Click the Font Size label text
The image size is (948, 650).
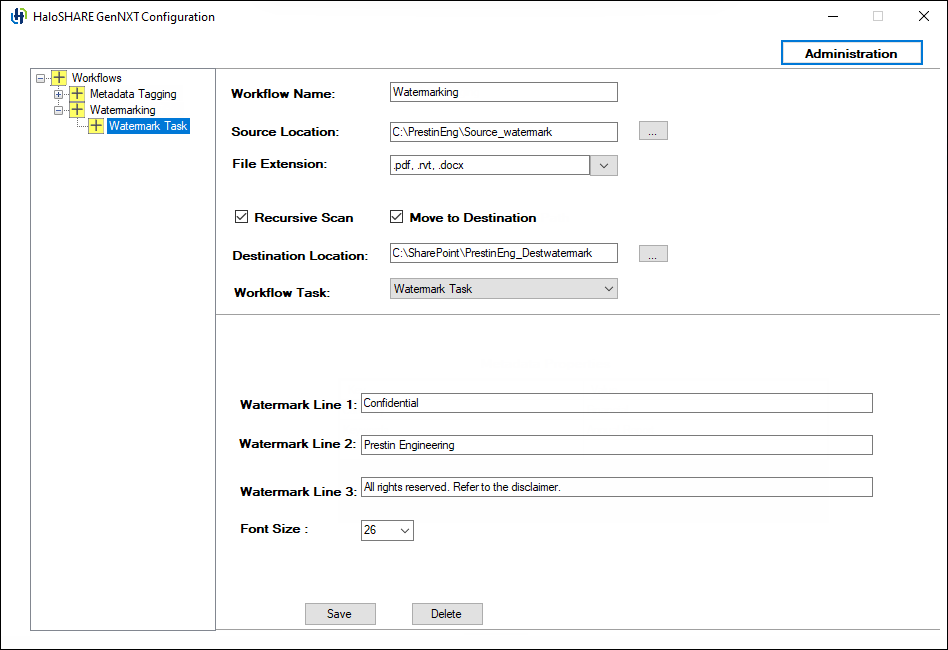pyautogui.click(x=274, y=528)
